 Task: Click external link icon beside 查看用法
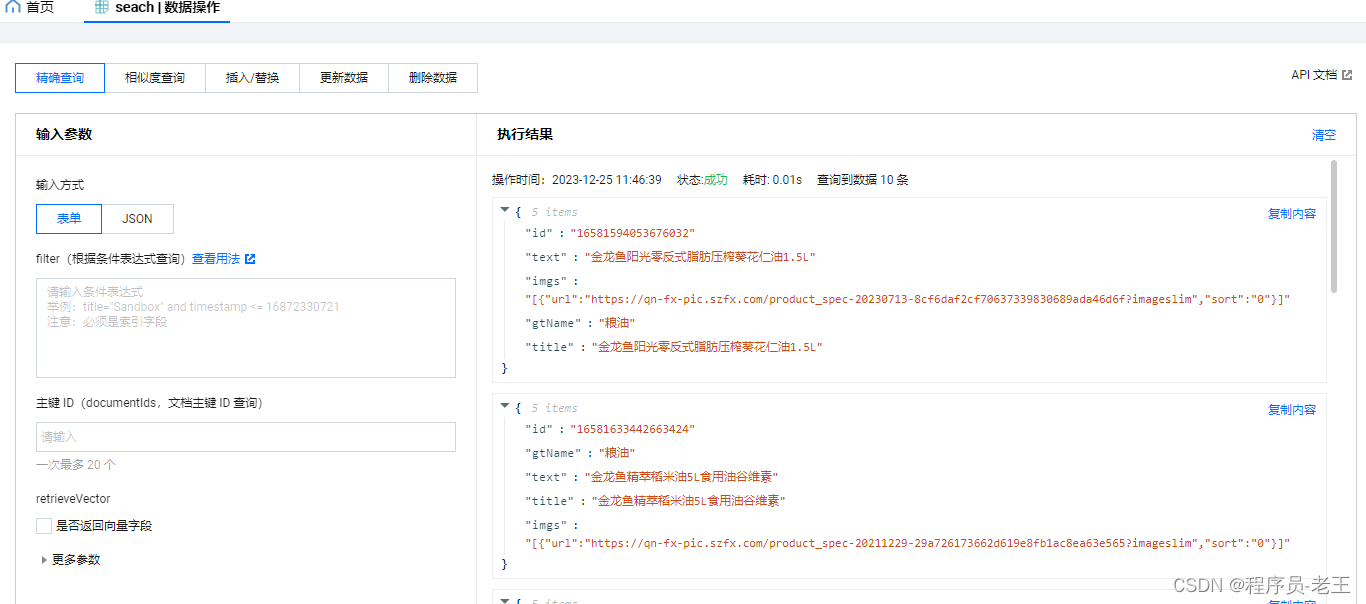(x=250, y=259)
